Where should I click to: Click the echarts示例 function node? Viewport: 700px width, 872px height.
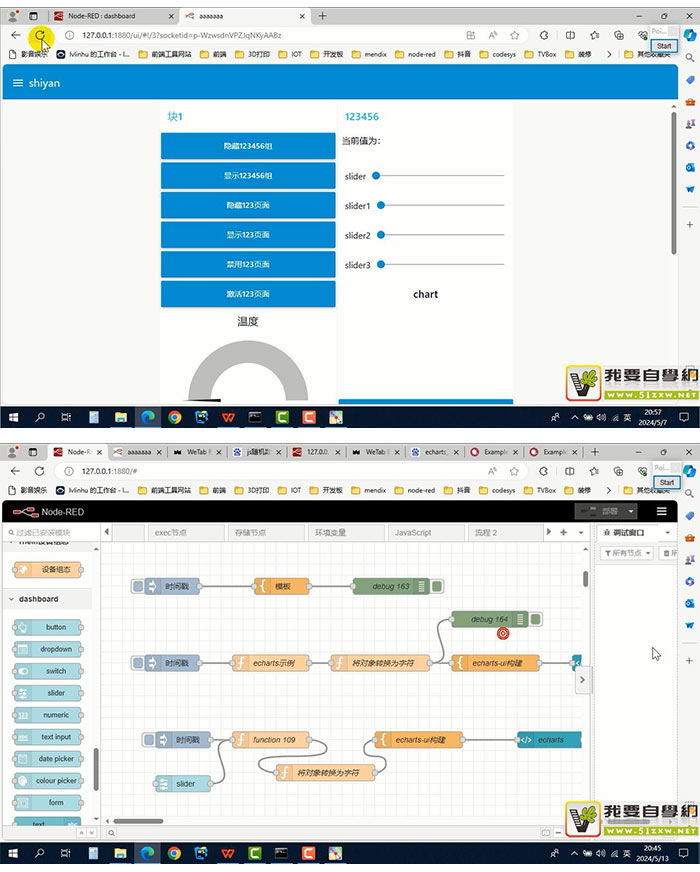click(271, 663)
